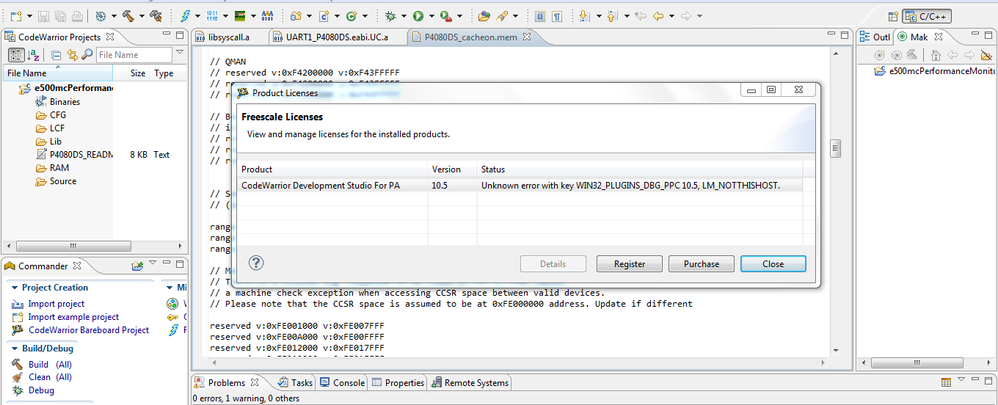This screenshot has width=998, height=405.
Task: Click Register button in Product Licenses dialog
Action: [x=629, y=264]
